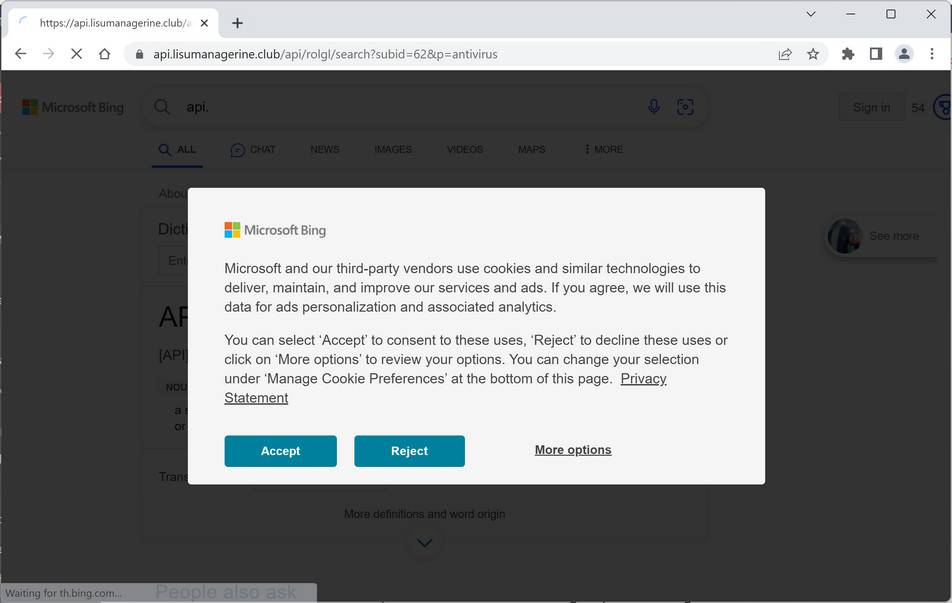952x603 pixels.
Task: Start voice search with microphone
Action: pyautogui.click(x=654, y=107)
